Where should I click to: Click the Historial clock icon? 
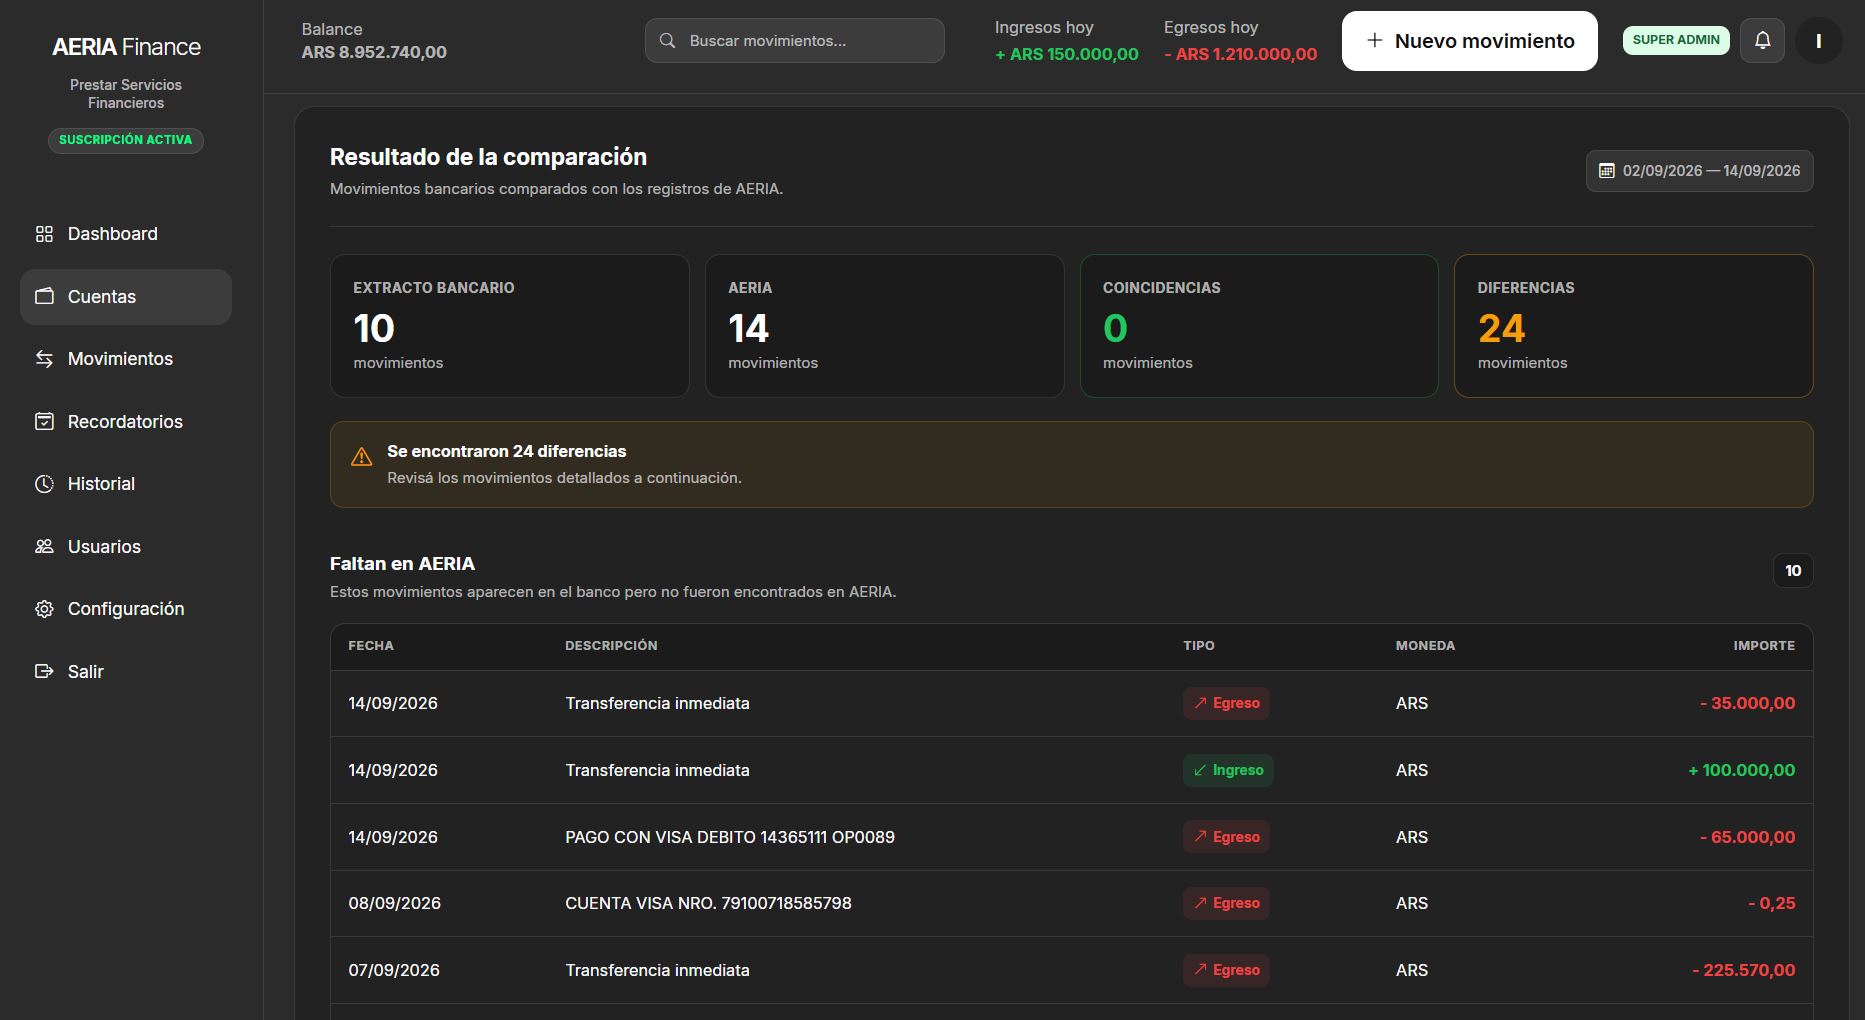44,484
